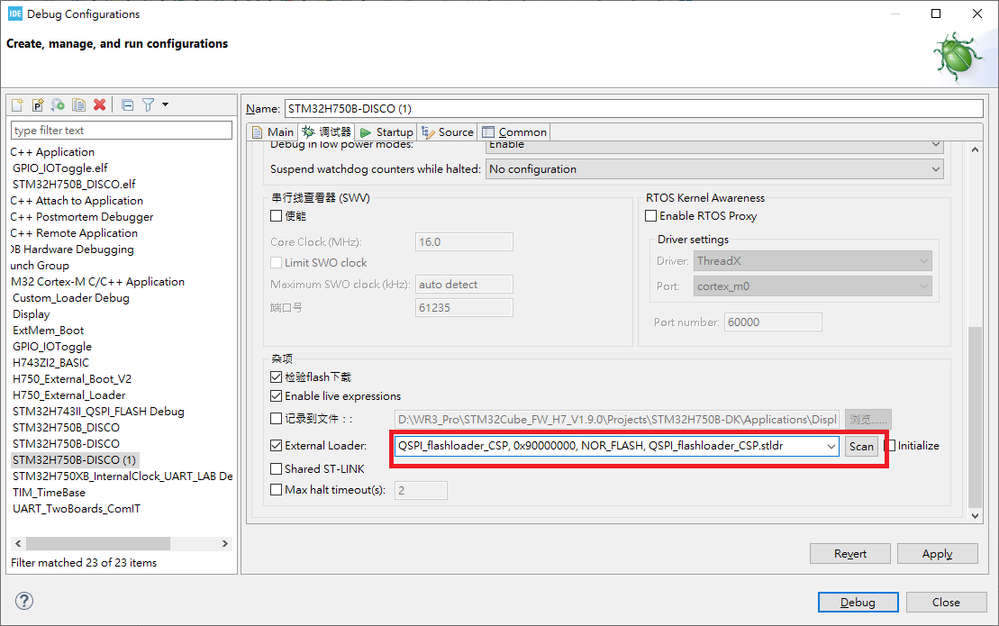Toggle the Limit SWO clock checkbox

[x=276, y=262]
